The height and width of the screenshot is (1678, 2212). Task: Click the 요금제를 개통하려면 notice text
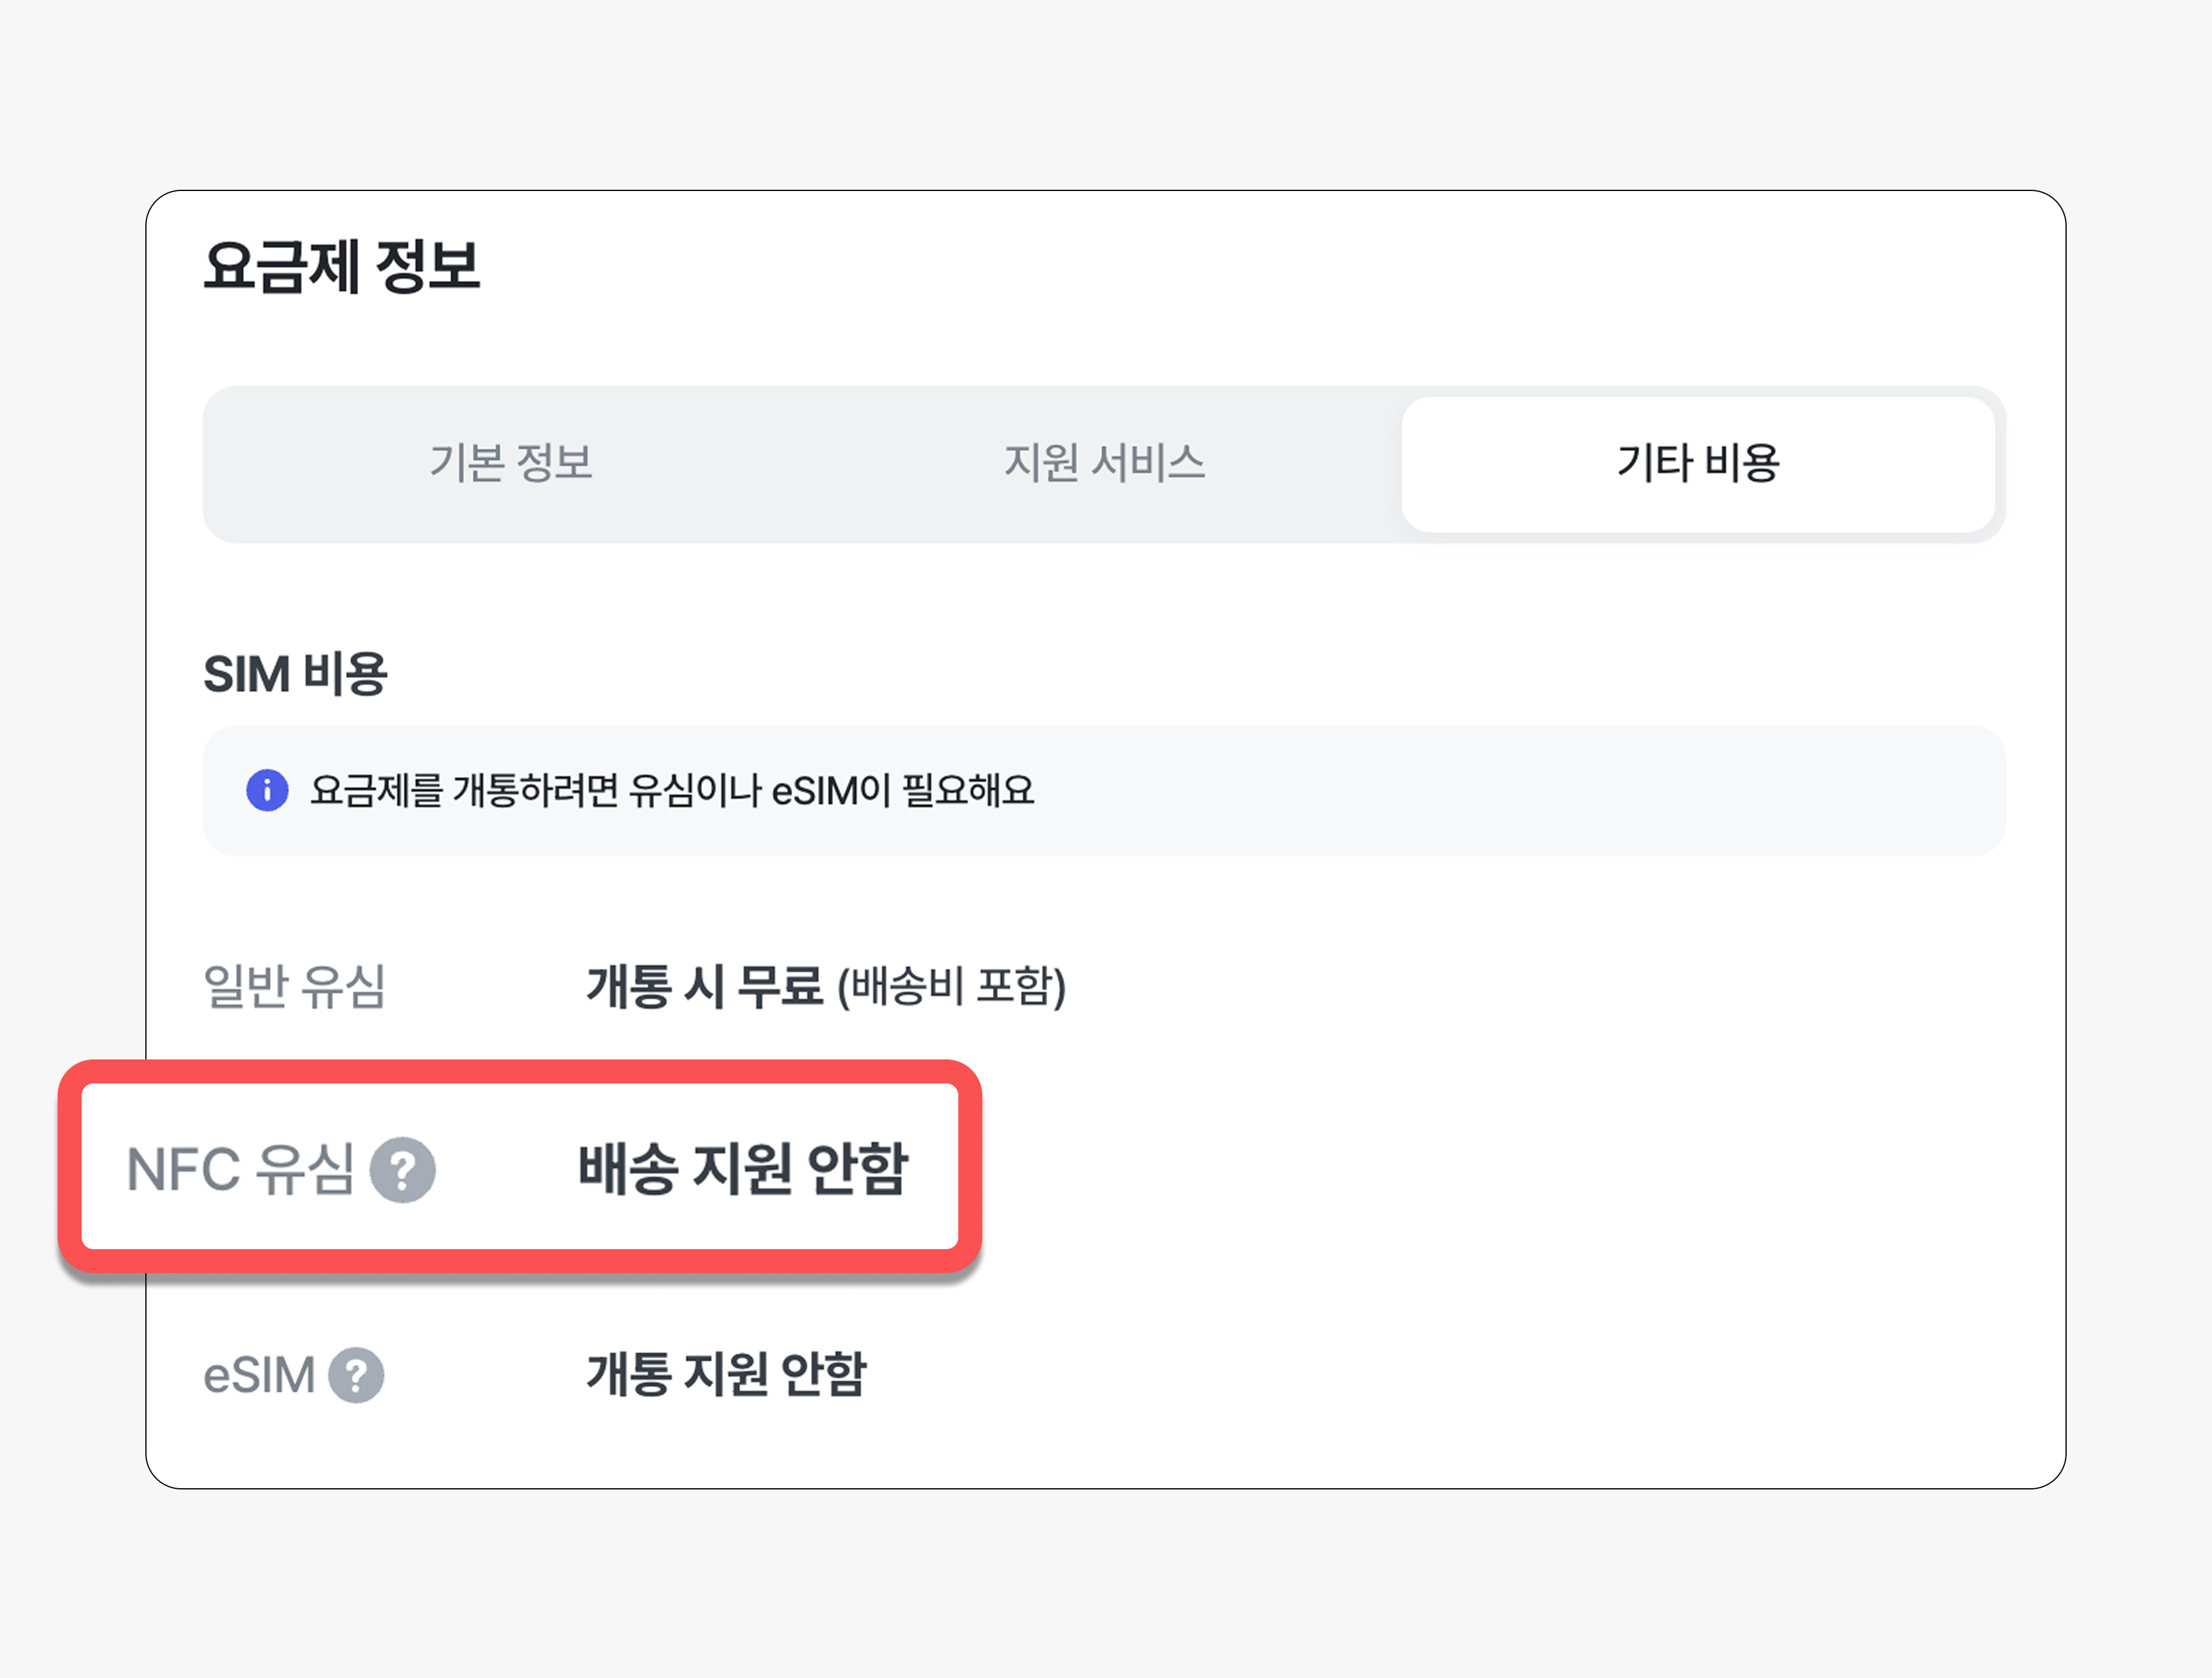coord(672,790)
